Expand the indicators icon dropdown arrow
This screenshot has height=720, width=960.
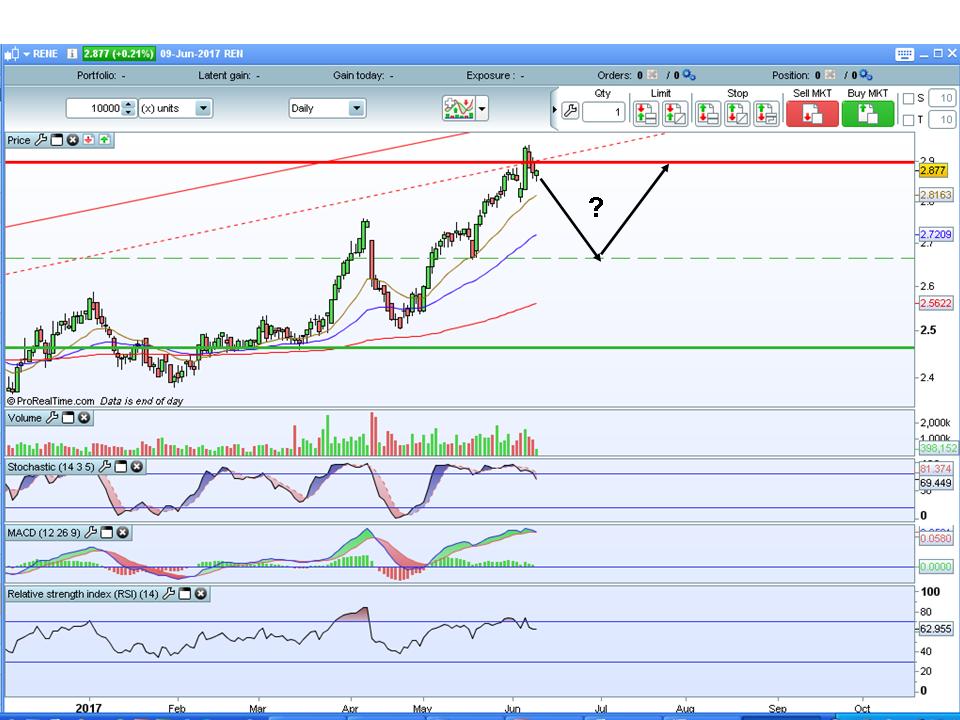coord(482,109)
